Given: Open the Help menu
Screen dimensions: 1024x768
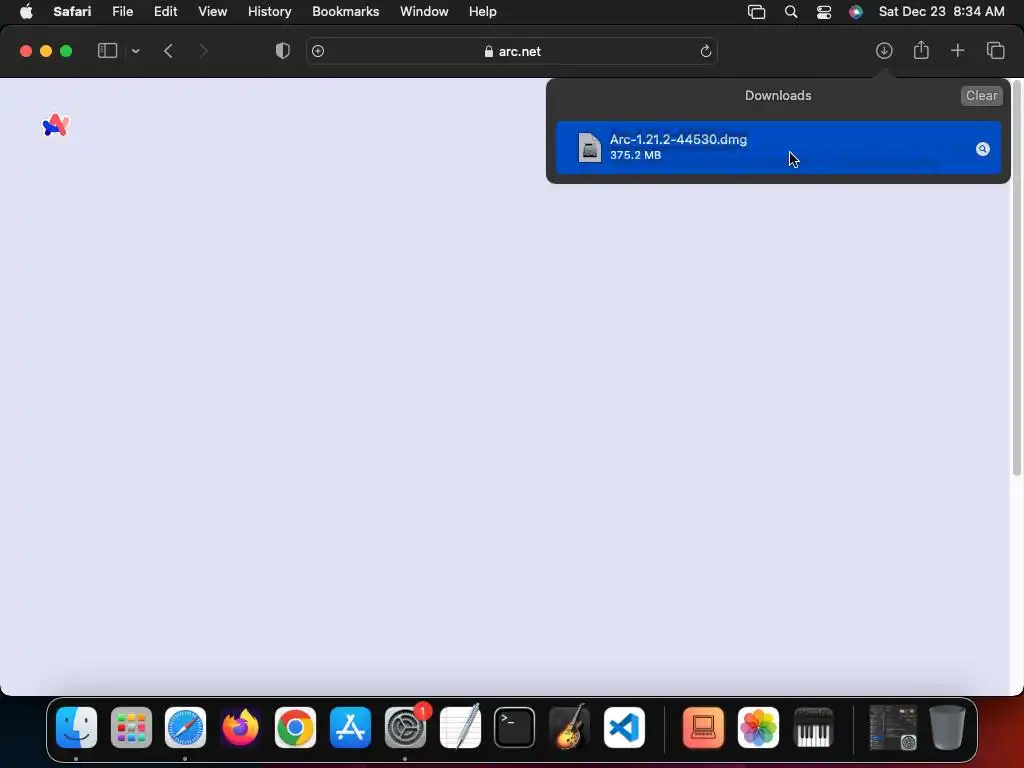Looking at the screenshot, I should pos(483,12).
